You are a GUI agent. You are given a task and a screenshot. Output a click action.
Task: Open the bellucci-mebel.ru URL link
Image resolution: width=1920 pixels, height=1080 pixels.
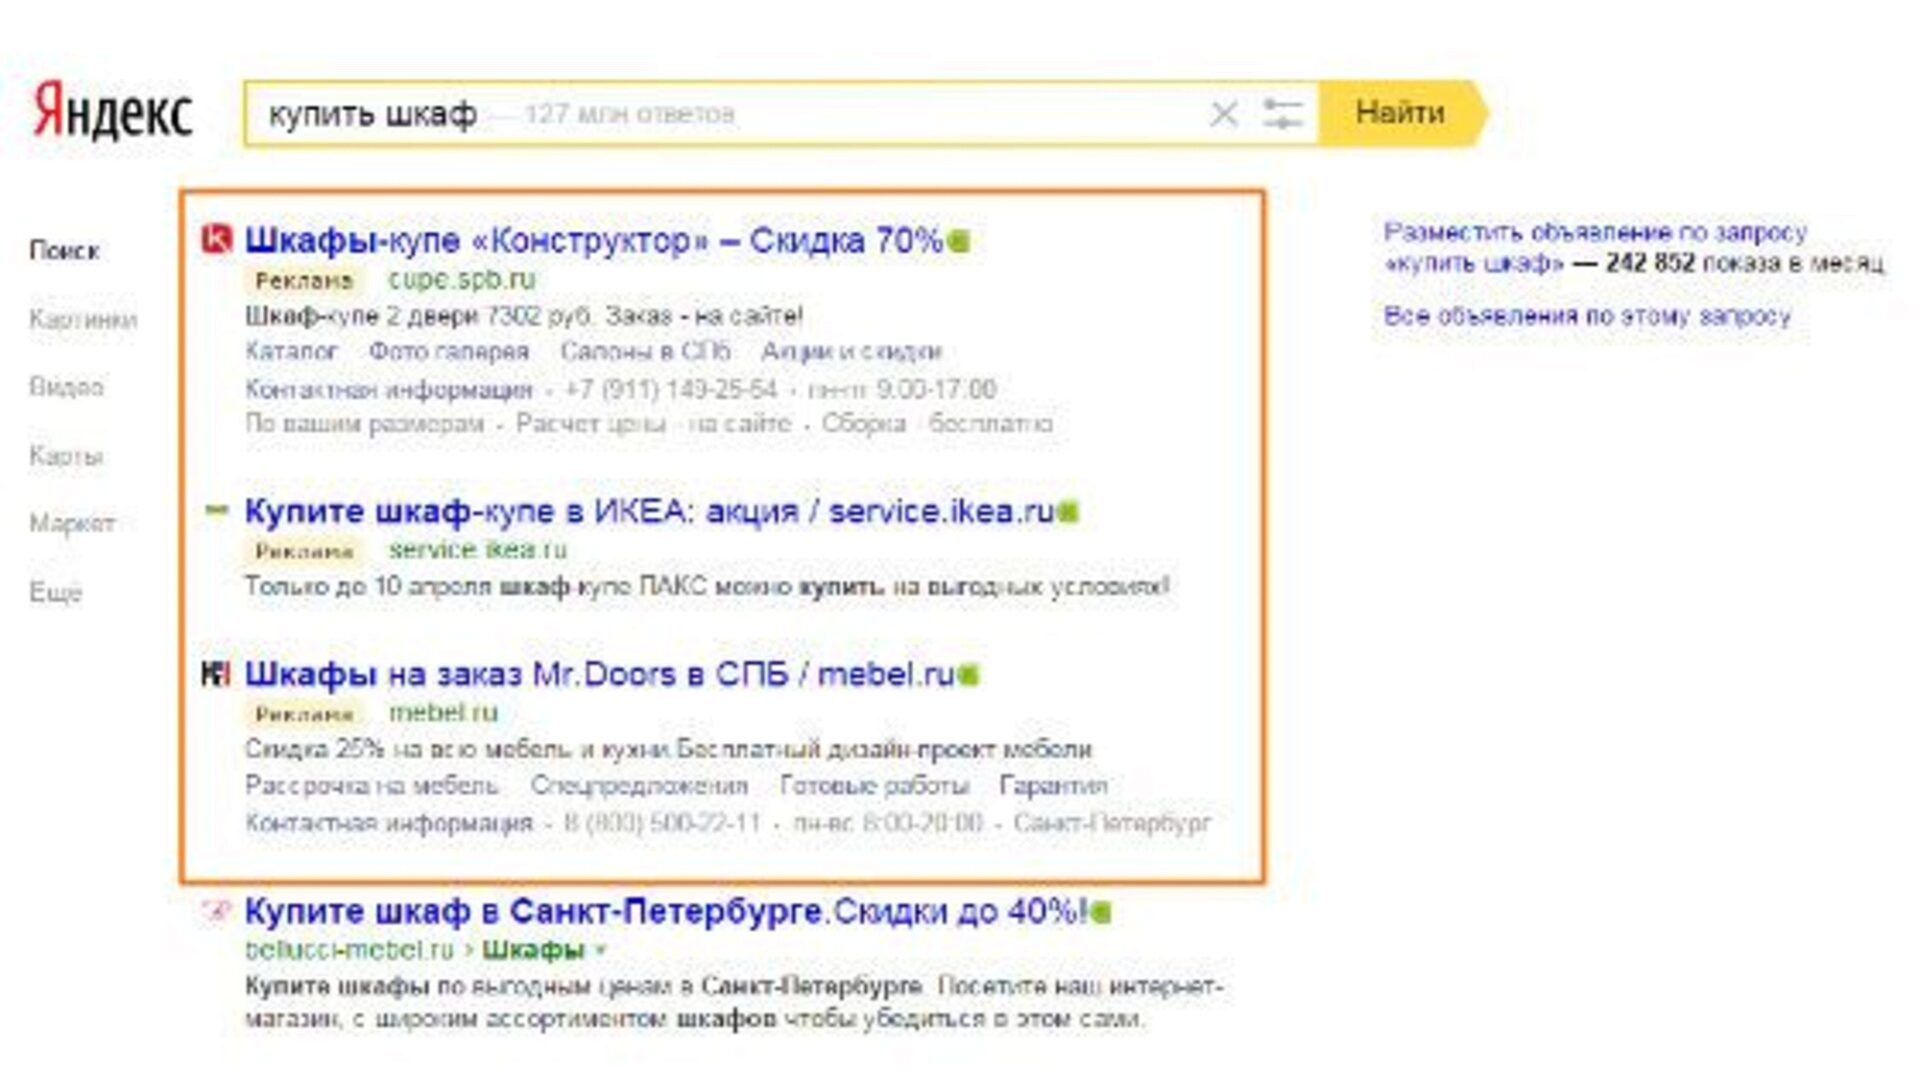pos(349,950)
